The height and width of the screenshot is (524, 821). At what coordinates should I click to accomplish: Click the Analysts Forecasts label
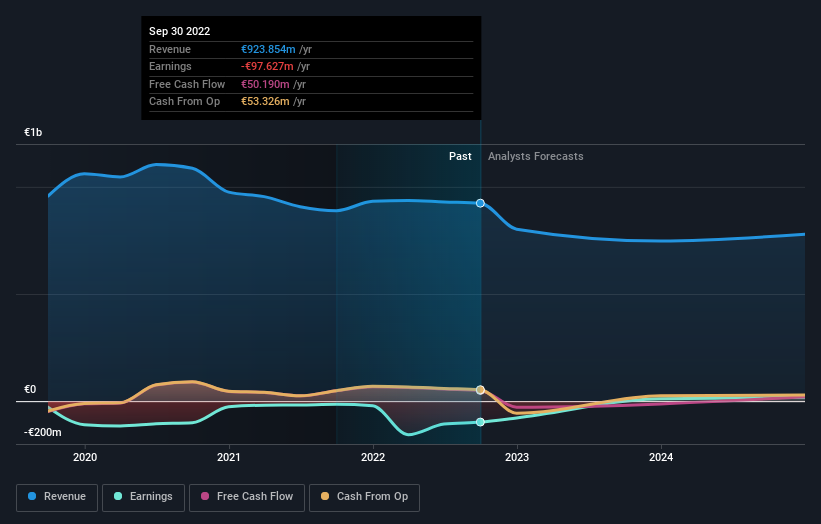coord(536,156)
